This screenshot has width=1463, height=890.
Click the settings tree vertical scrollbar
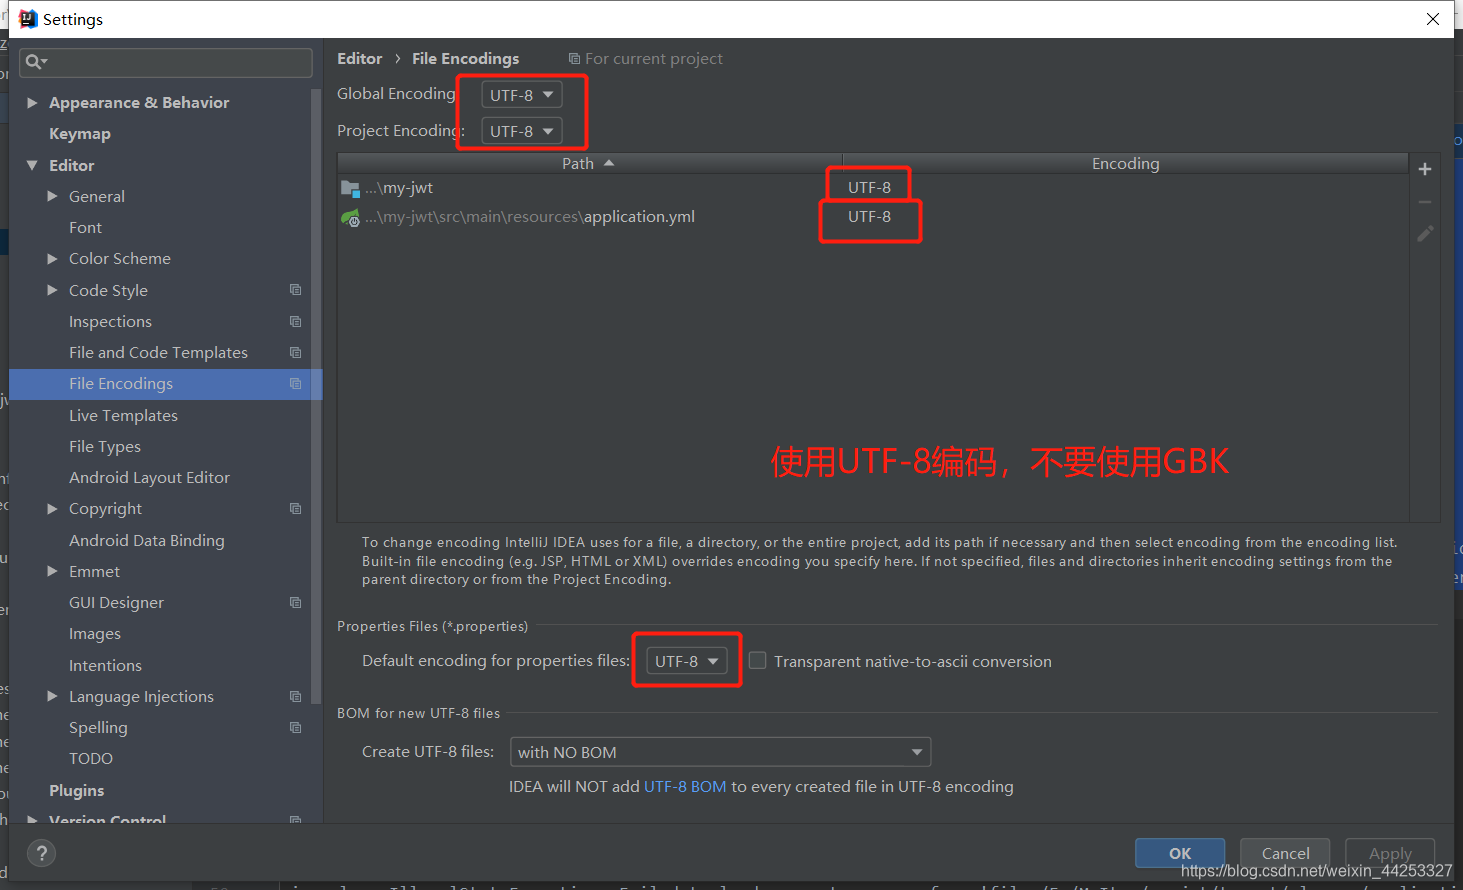click(x=316, y=395)
